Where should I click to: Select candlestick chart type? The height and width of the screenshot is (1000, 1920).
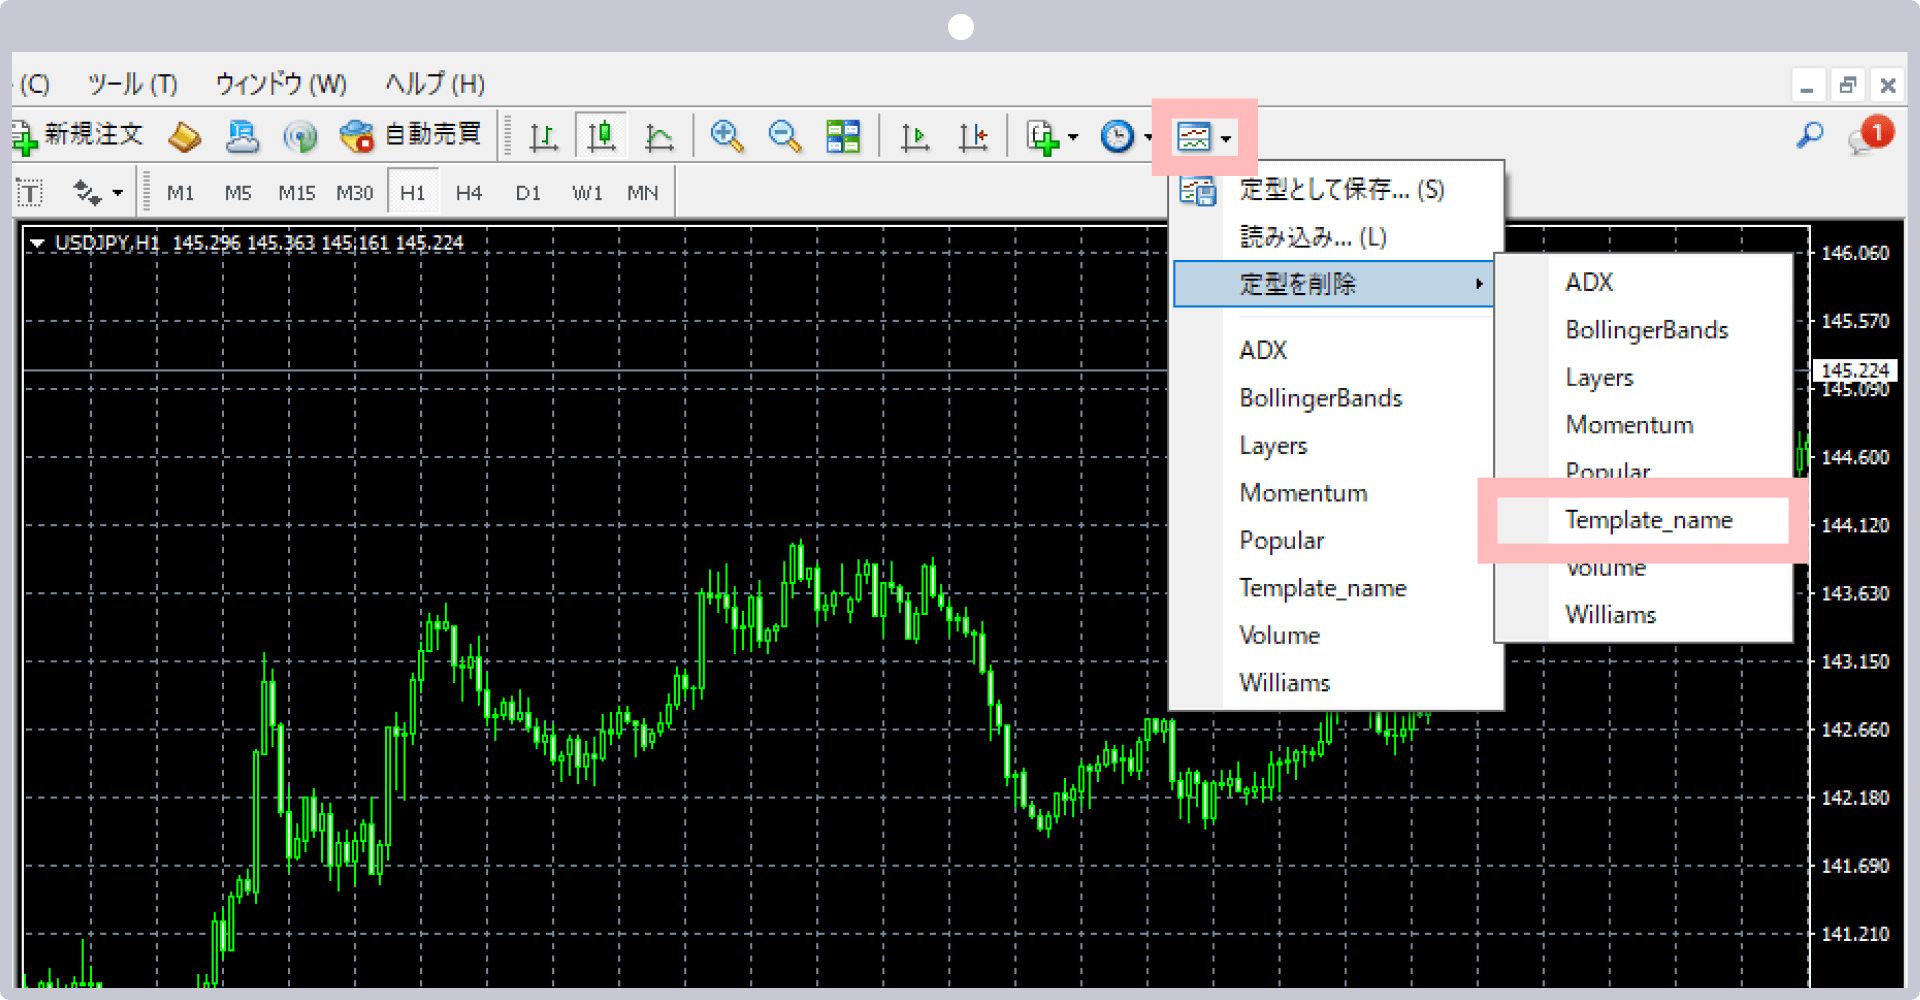601,136
